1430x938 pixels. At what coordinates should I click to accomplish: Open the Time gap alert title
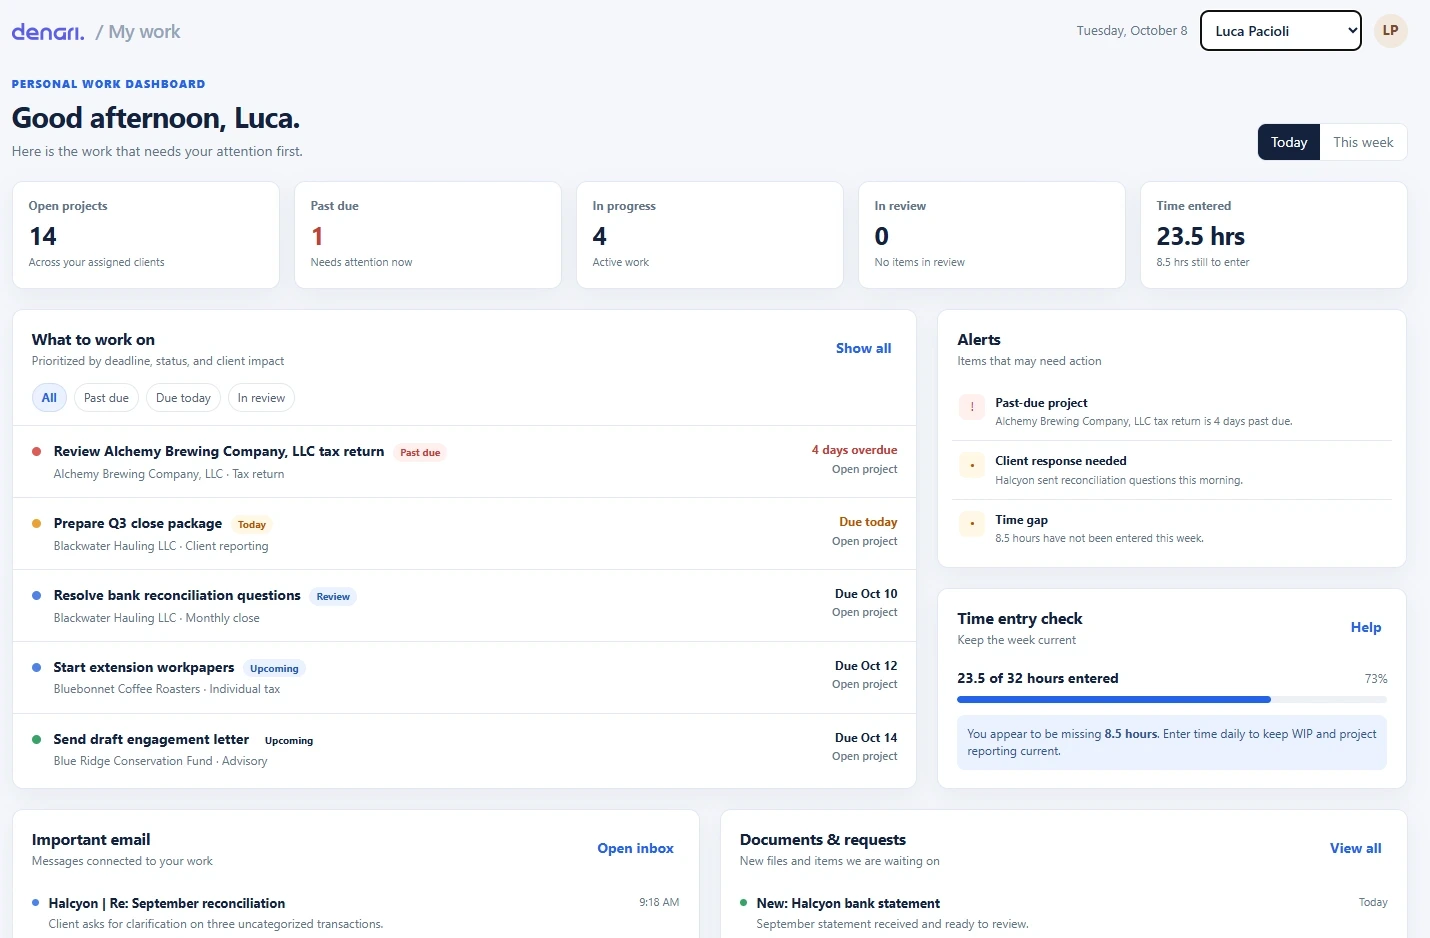tap(1021, 520)
